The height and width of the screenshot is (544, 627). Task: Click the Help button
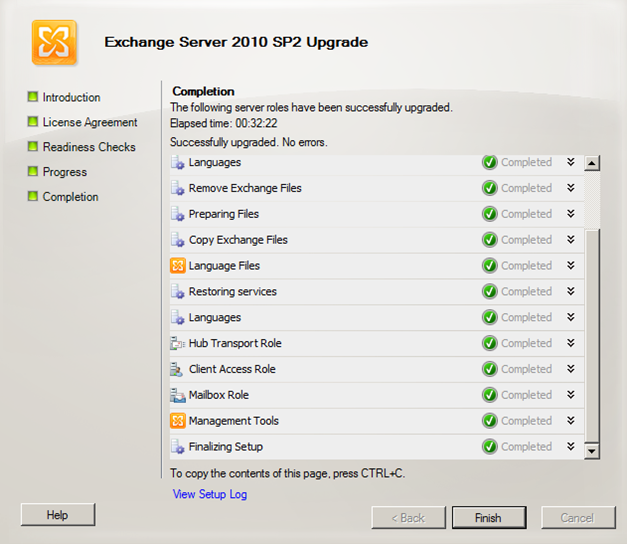click(x=58, y=515)
